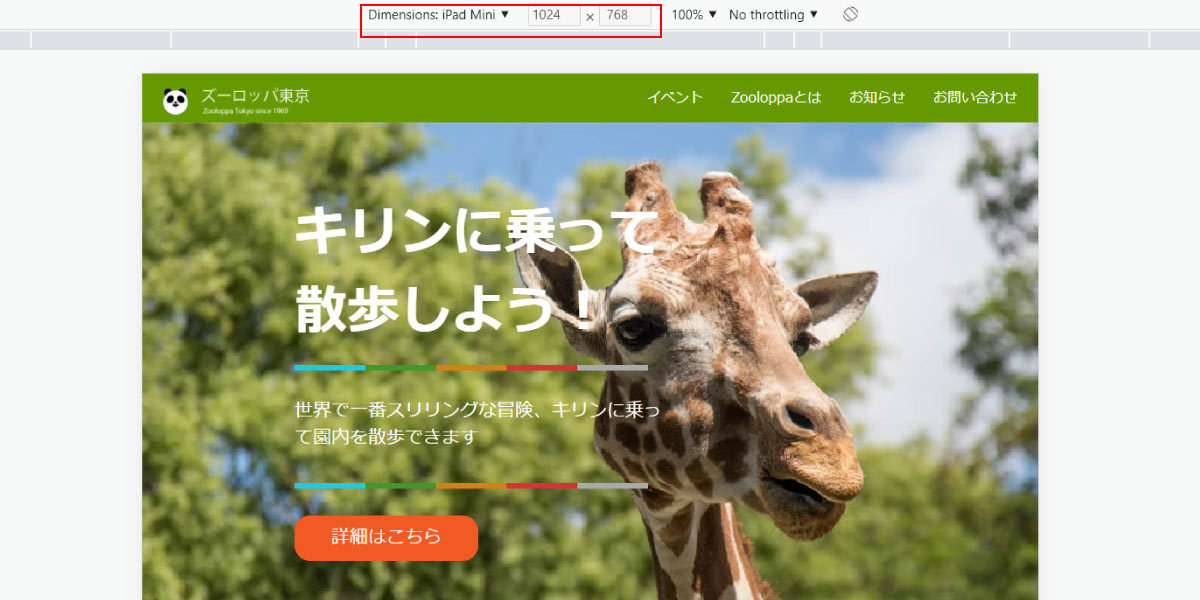This screenshot has height=600, width=1200.
Task: Open the お知らせ navigation link
Action: pyautogui.click(x=877, y=97)
